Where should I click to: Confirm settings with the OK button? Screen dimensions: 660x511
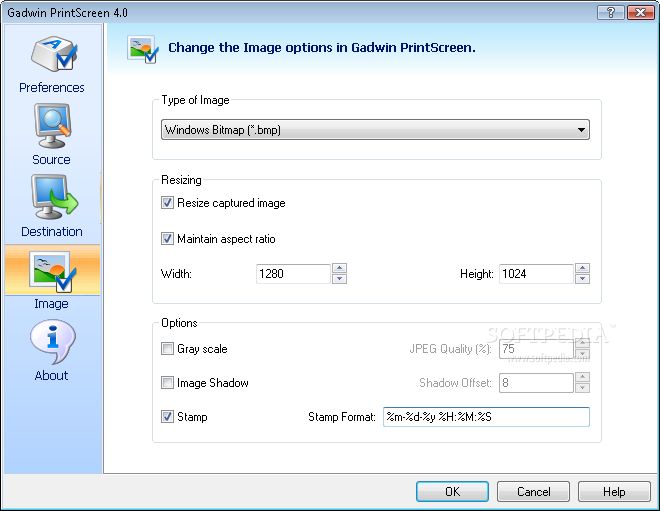point(452,492)
